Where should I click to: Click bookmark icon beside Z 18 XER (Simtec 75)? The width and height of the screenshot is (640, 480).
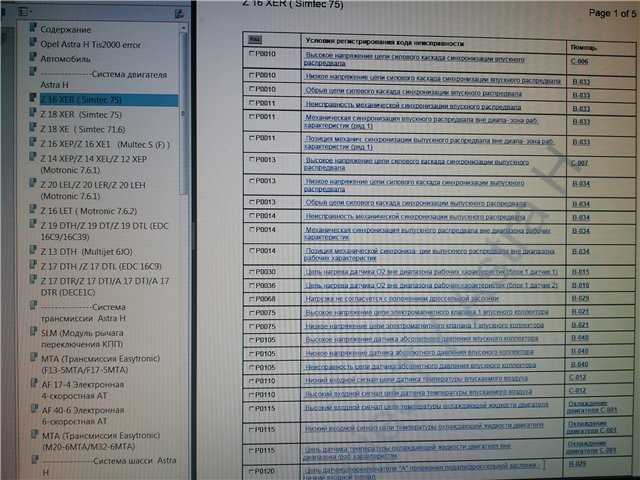tap(33, 112)
